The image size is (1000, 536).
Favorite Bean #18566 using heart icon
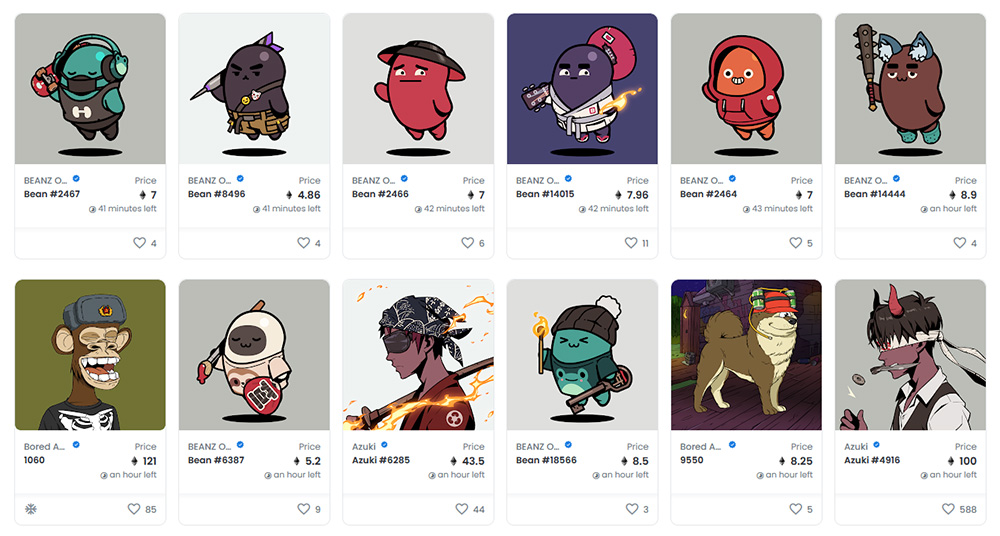coord(631,509)
